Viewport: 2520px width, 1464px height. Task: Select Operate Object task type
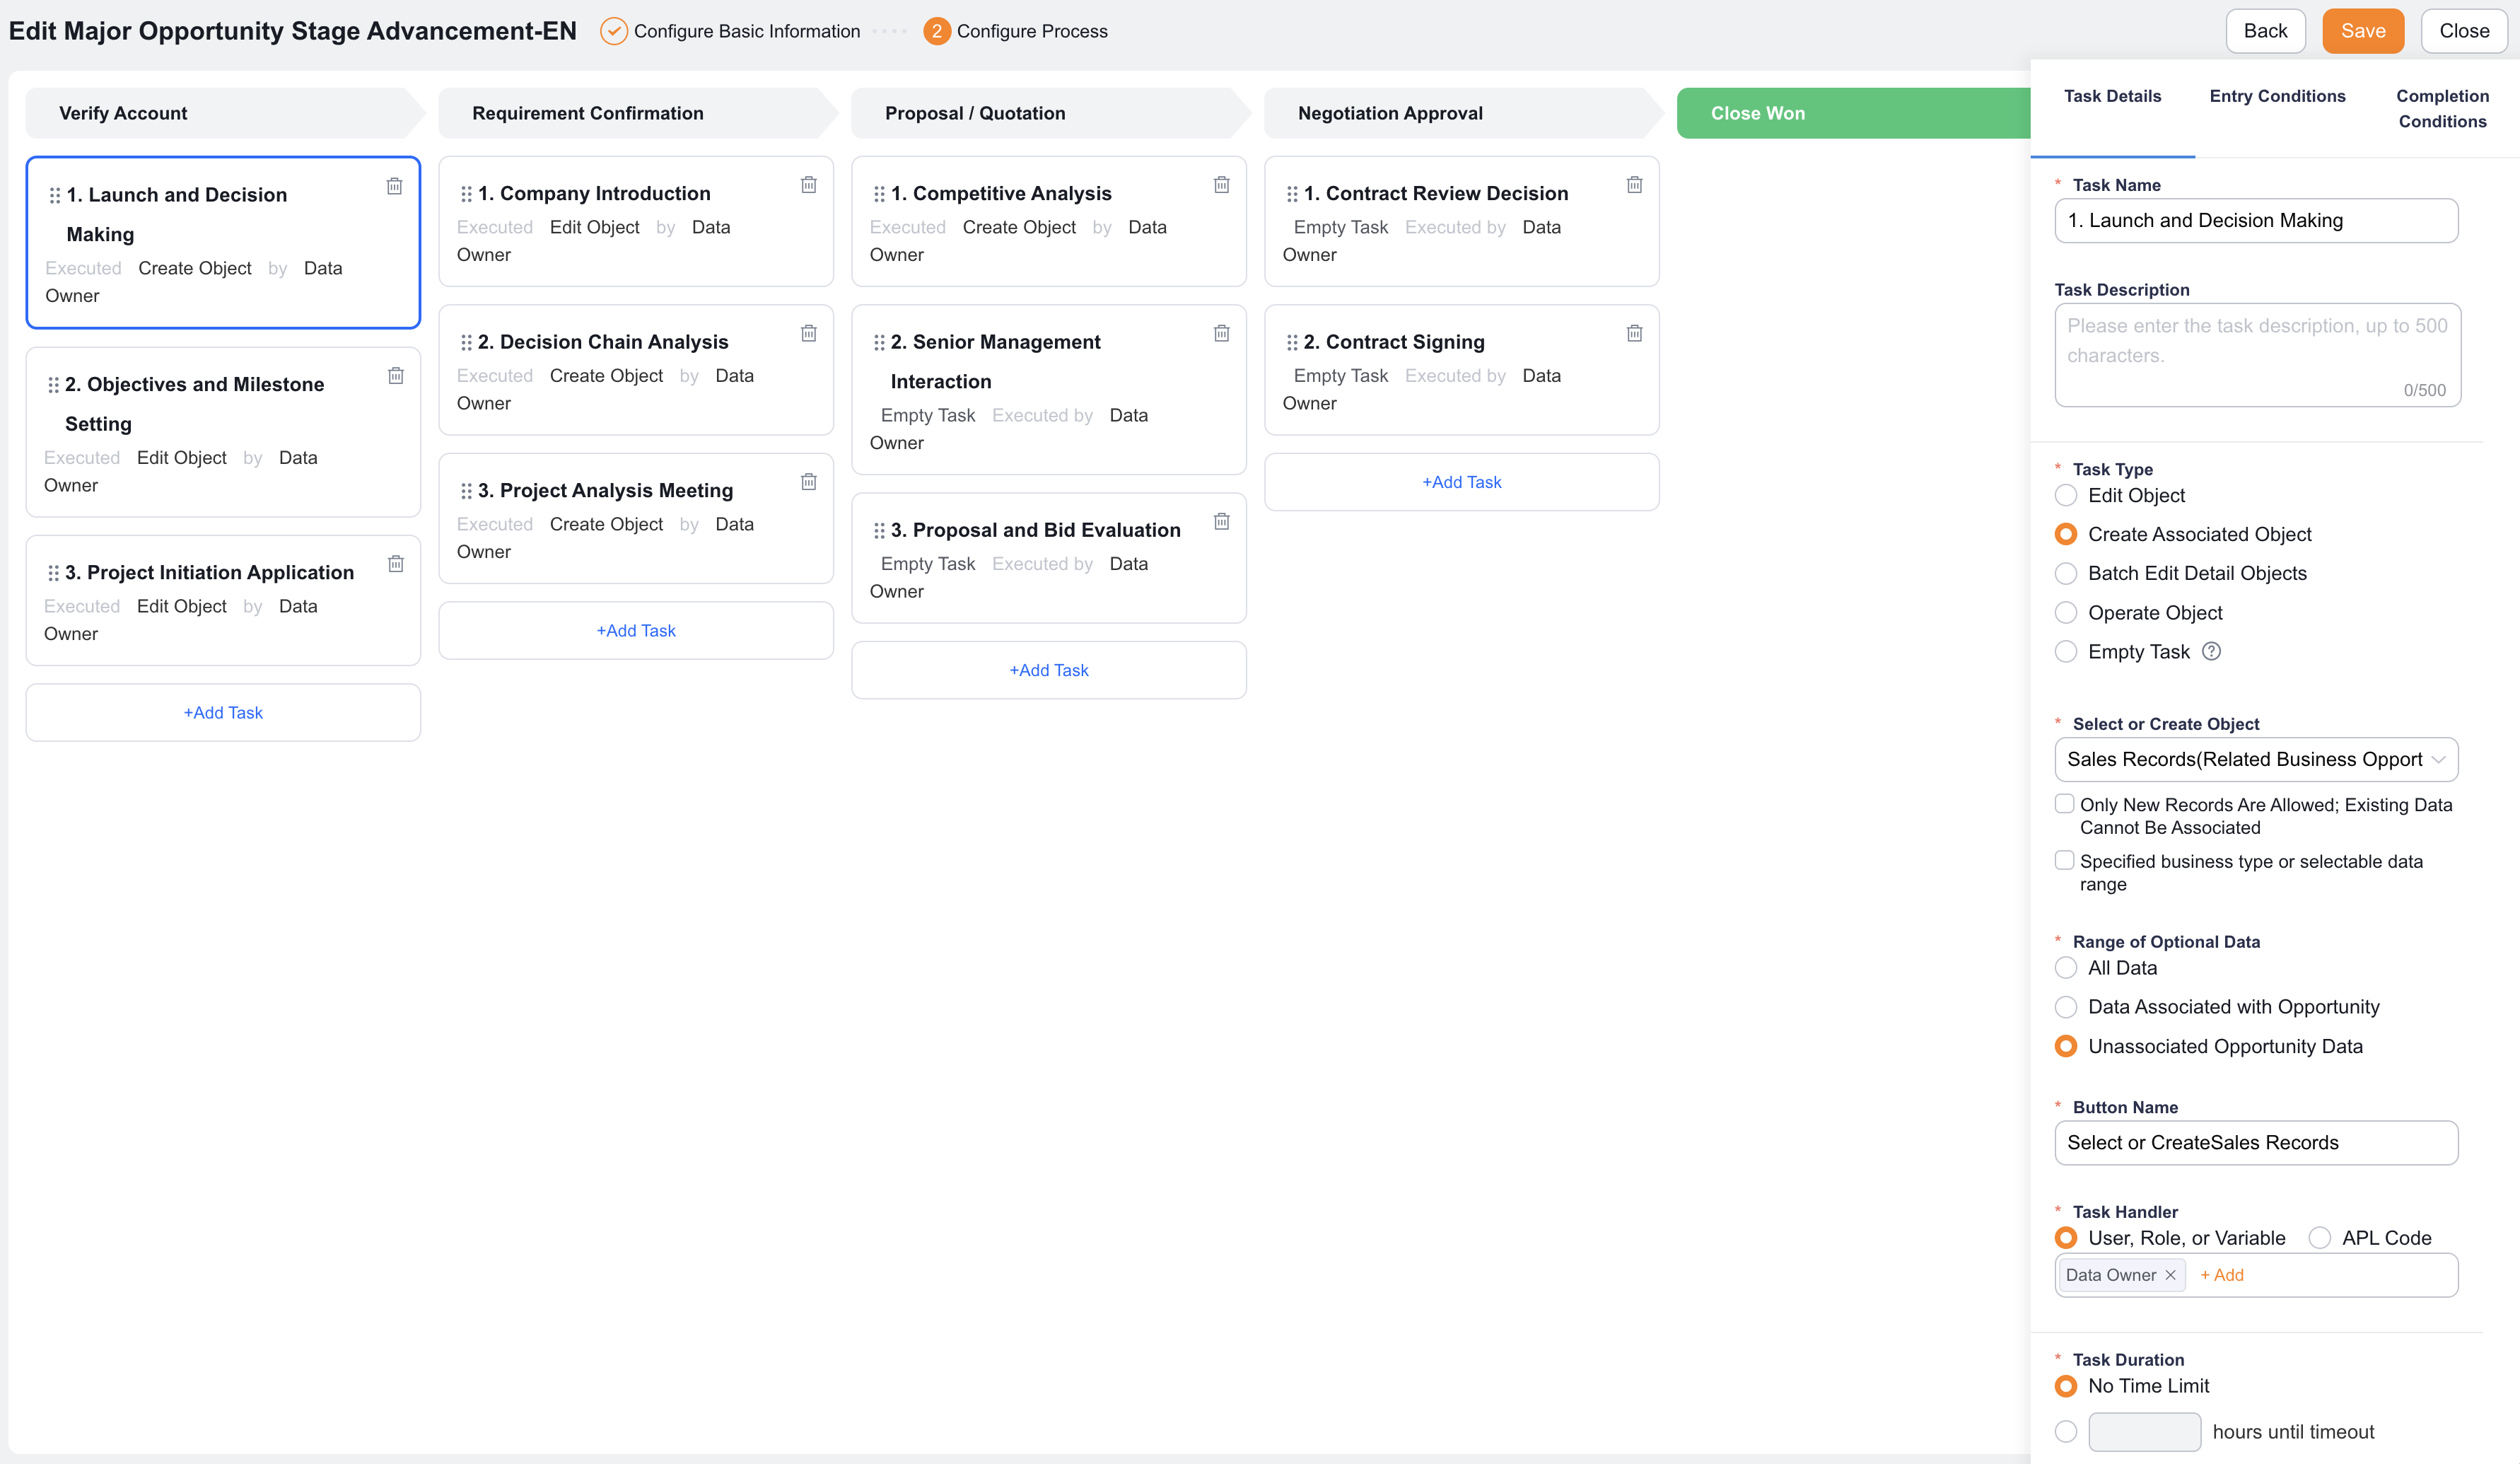2066,612
